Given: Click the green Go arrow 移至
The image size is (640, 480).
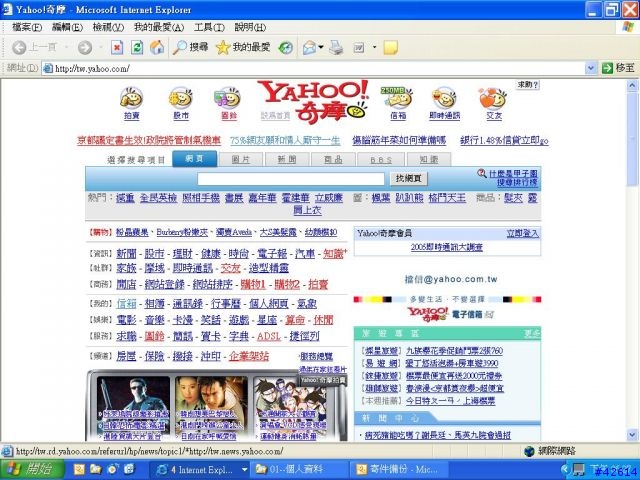Looking at the screenshot, I should 619,68.
